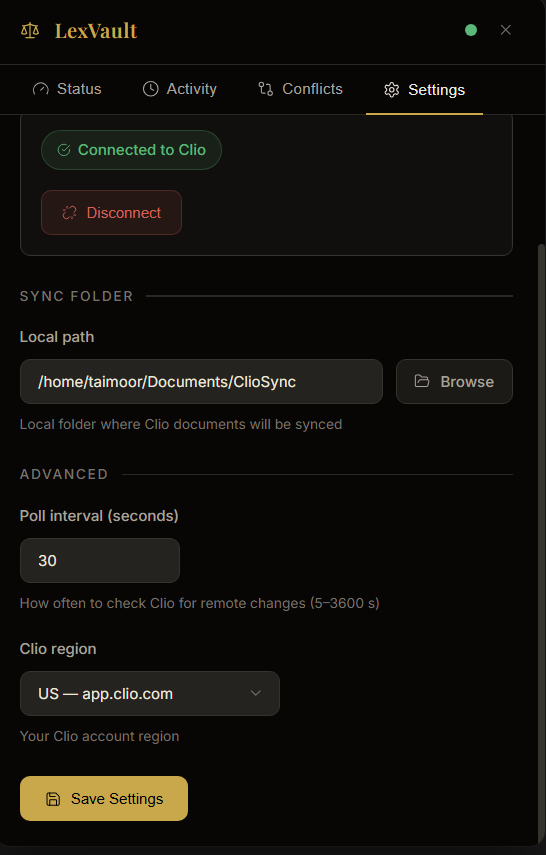Click the green connection status dot
546x855 pixels.
click(471, 30)
